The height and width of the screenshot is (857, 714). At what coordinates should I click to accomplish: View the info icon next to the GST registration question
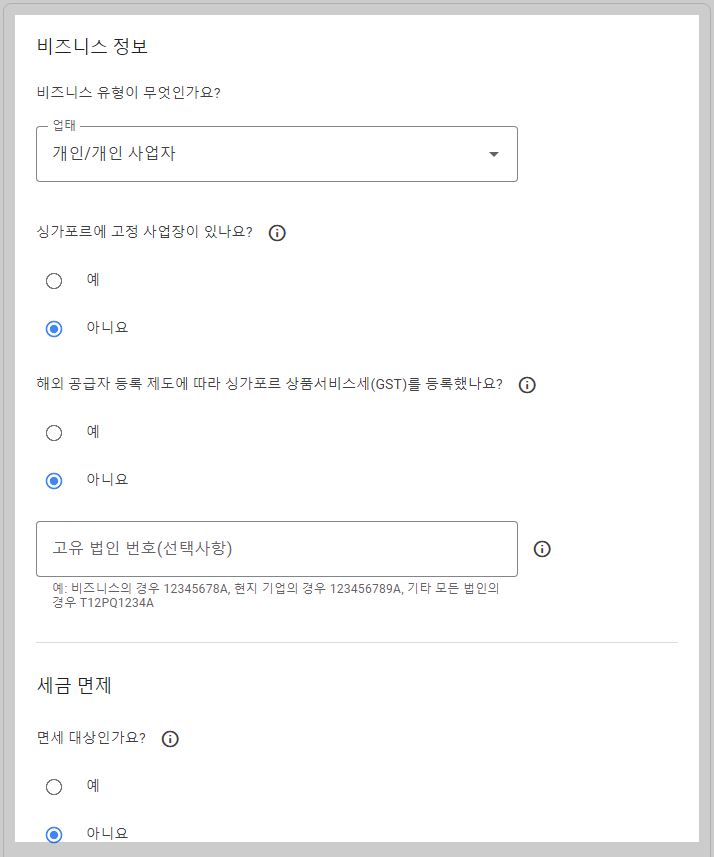coord(527,384)
